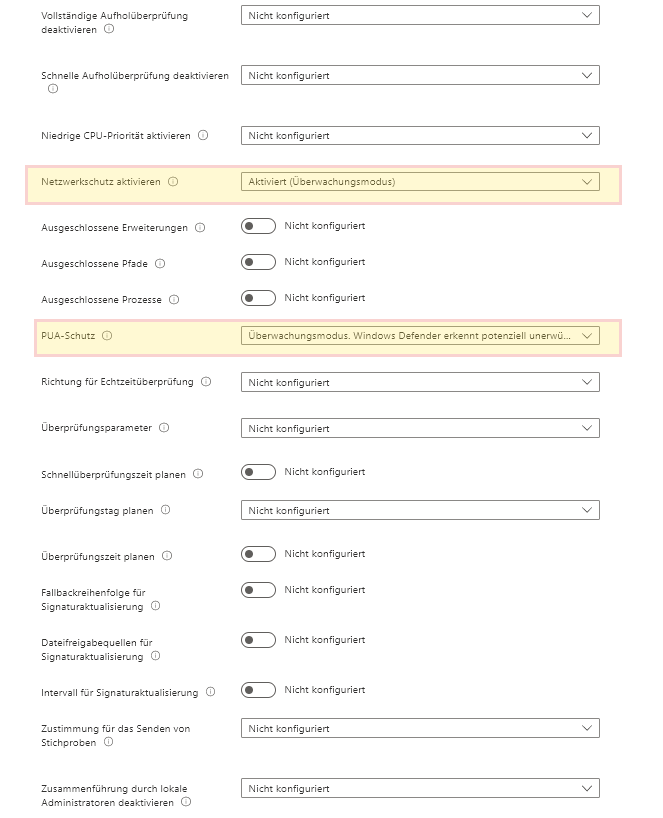This screenshot has height=818, width=663.
Task: Open info tooltip for Ausgeschlossene Erweiterungen
Action: pos(200,228)
